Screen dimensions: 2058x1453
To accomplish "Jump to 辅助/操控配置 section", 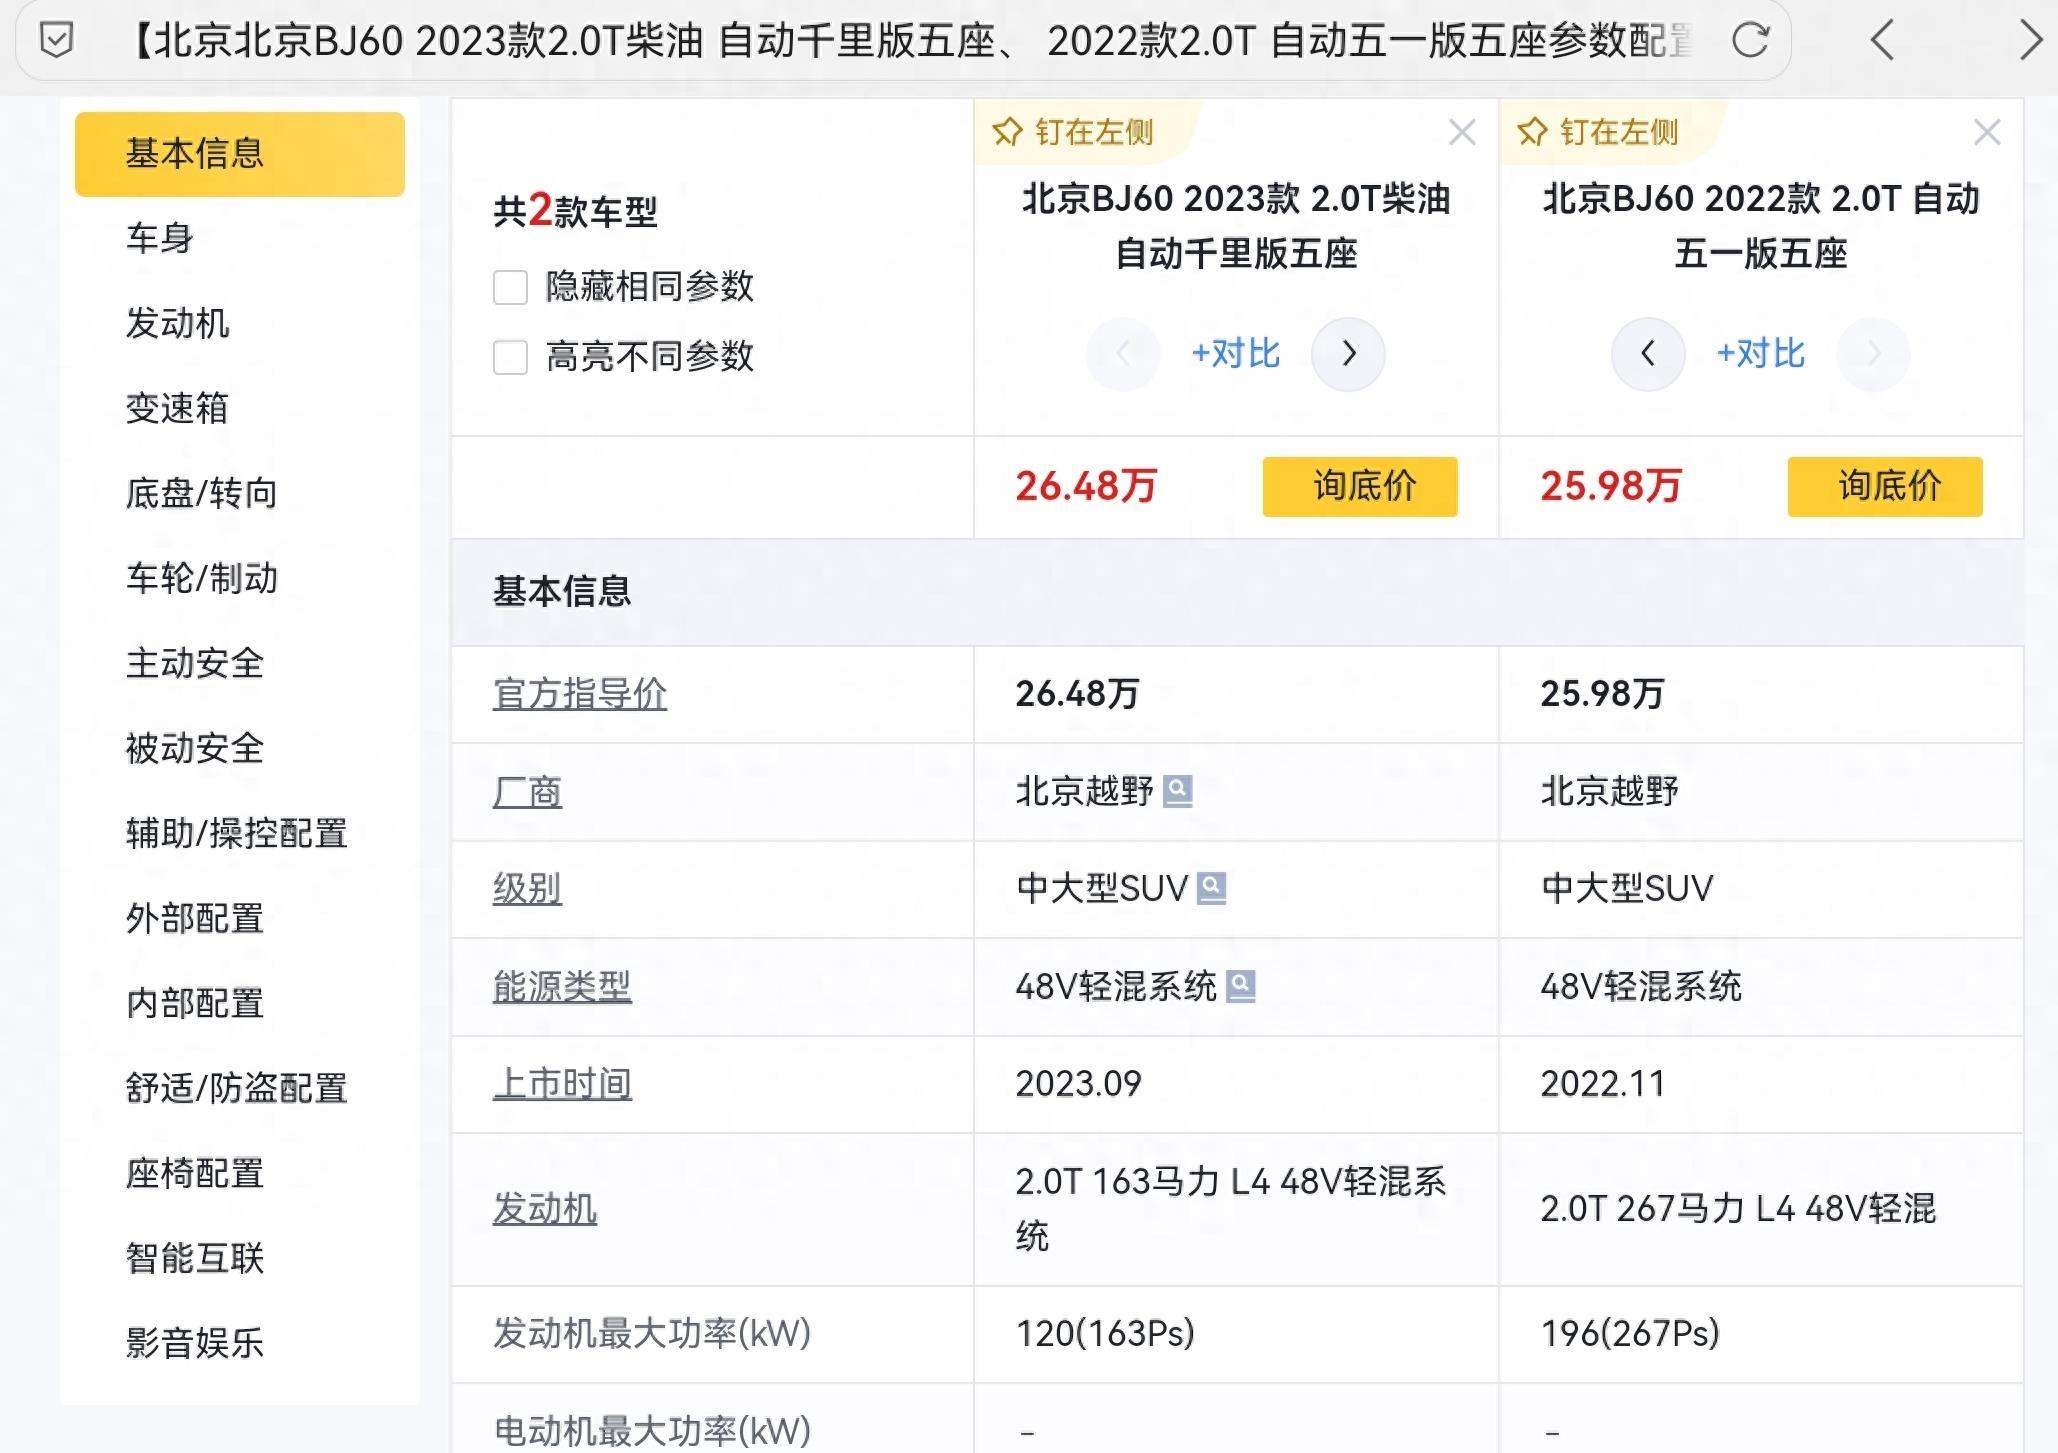I will [x=236, y=834].
